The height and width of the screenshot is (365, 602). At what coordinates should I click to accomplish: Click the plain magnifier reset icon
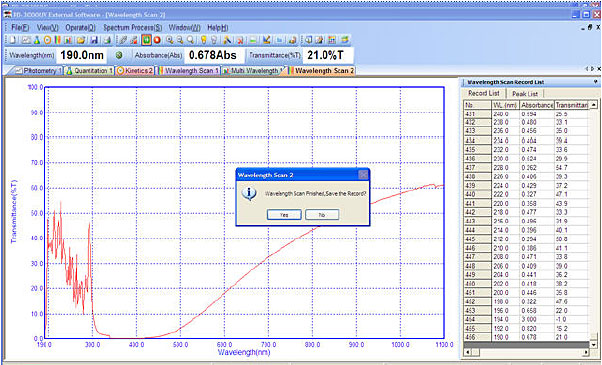191,40
